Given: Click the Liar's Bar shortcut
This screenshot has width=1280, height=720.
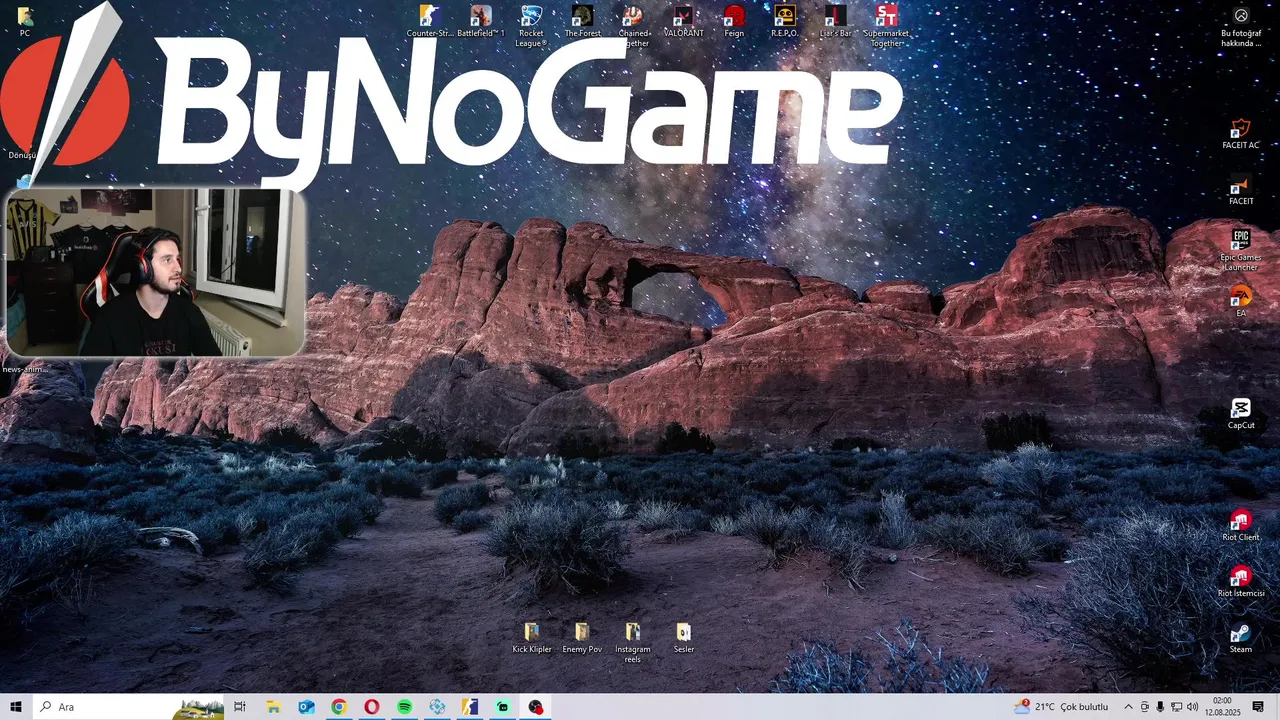Looking at the screenshot, I should (835, 20).
